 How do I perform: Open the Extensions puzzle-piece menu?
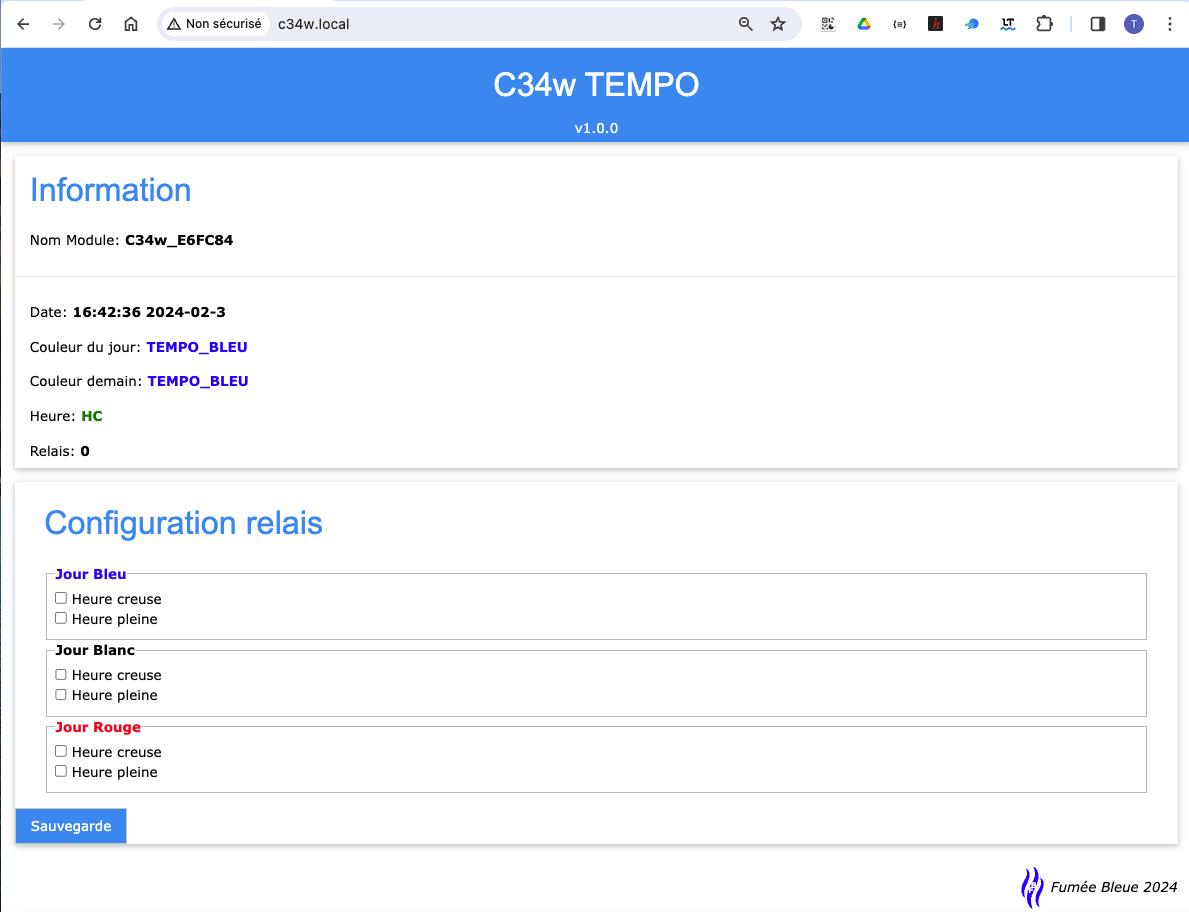[1044, 24]
